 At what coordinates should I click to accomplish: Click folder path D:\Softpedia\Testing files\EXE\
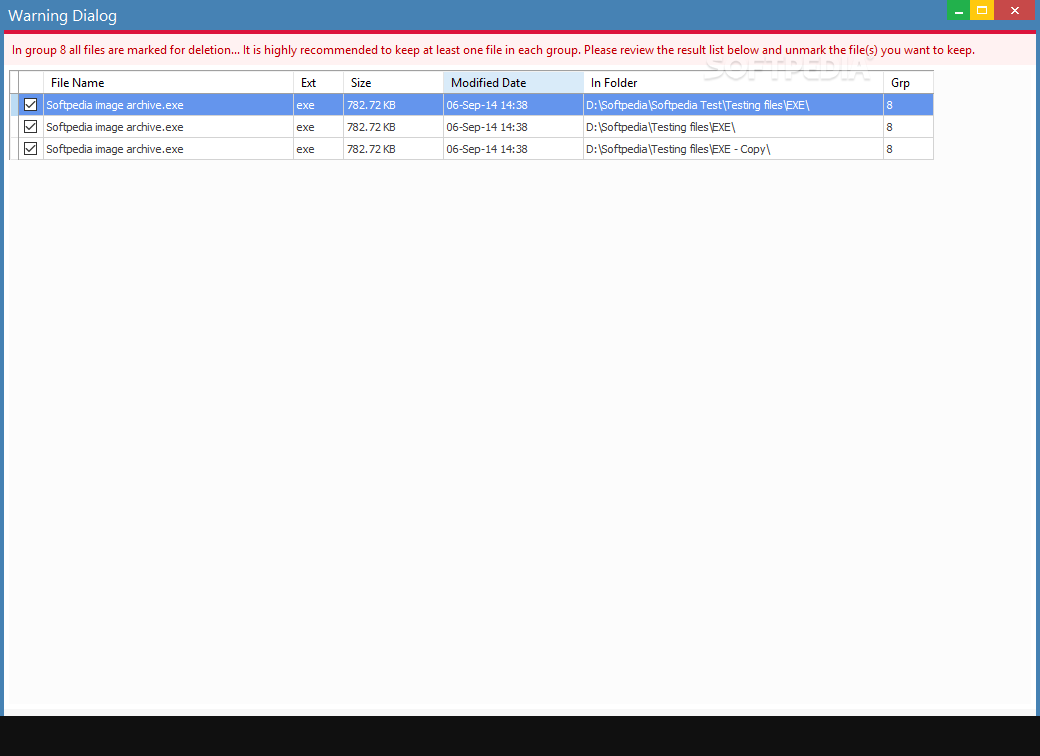(661, 127)
